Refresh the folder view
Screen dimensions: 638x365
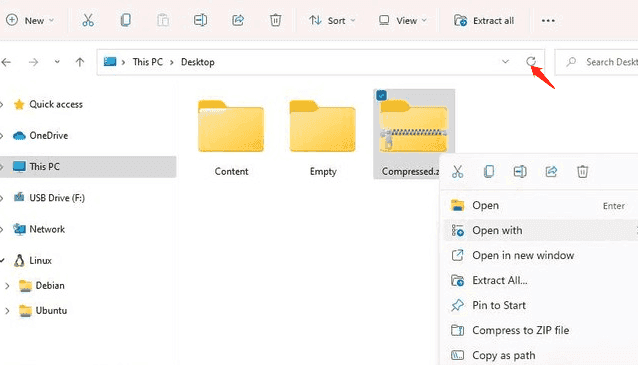point(531,61)
